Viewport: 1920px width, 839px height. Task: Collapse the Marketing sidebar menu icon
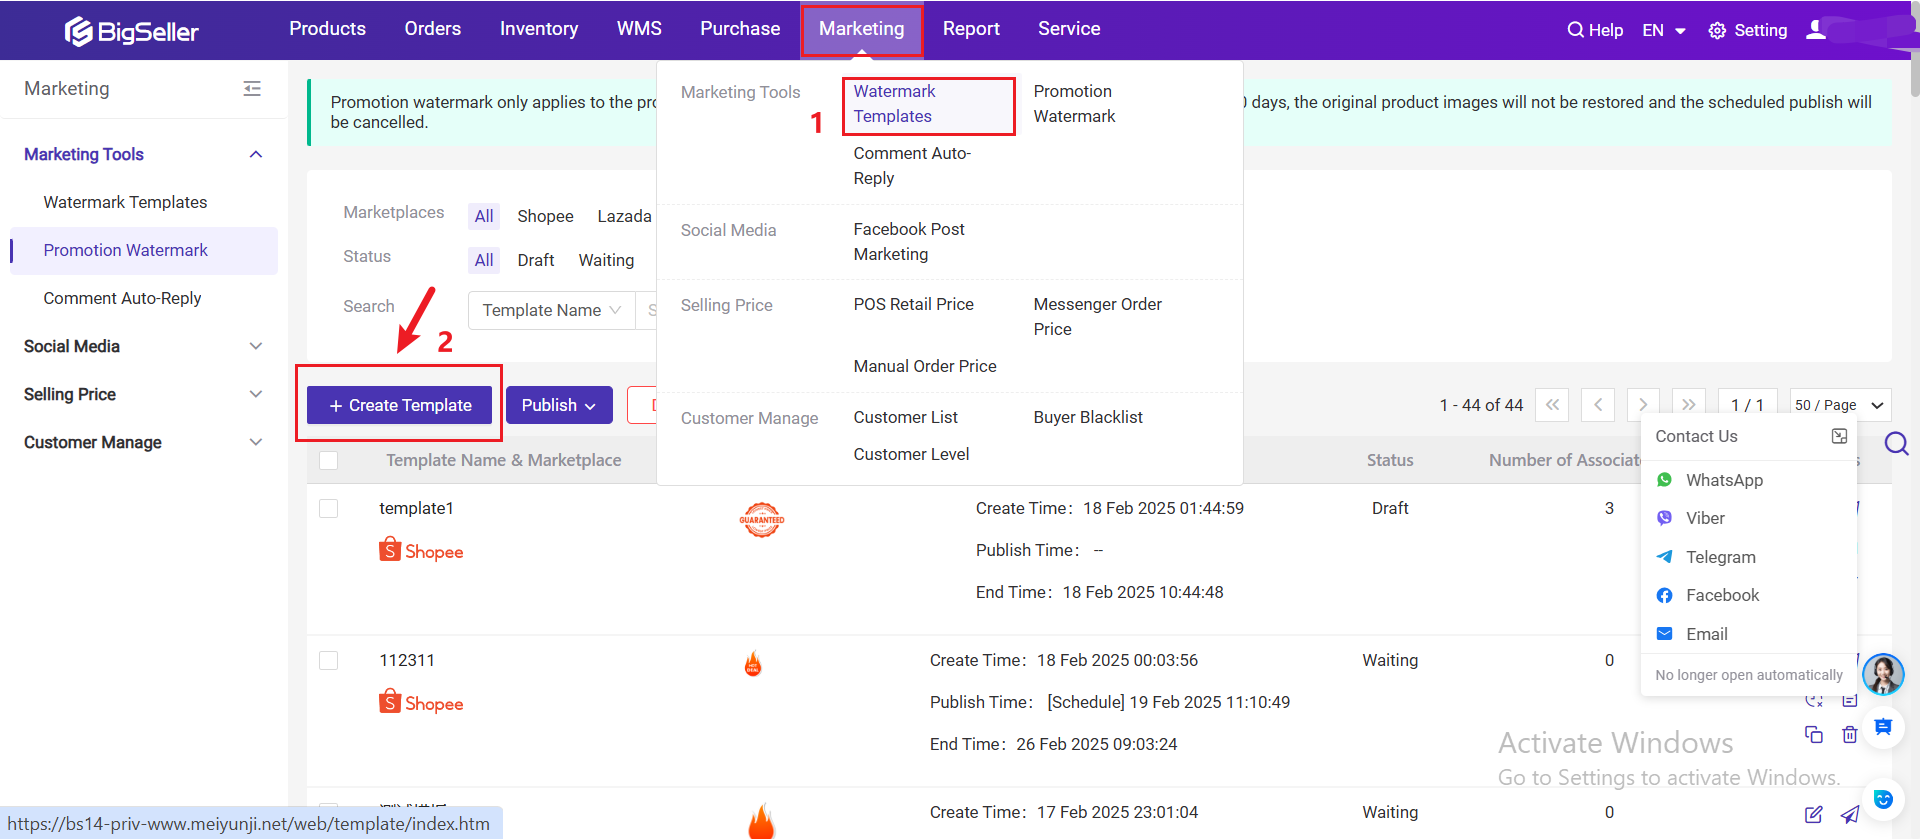[252, 89]
